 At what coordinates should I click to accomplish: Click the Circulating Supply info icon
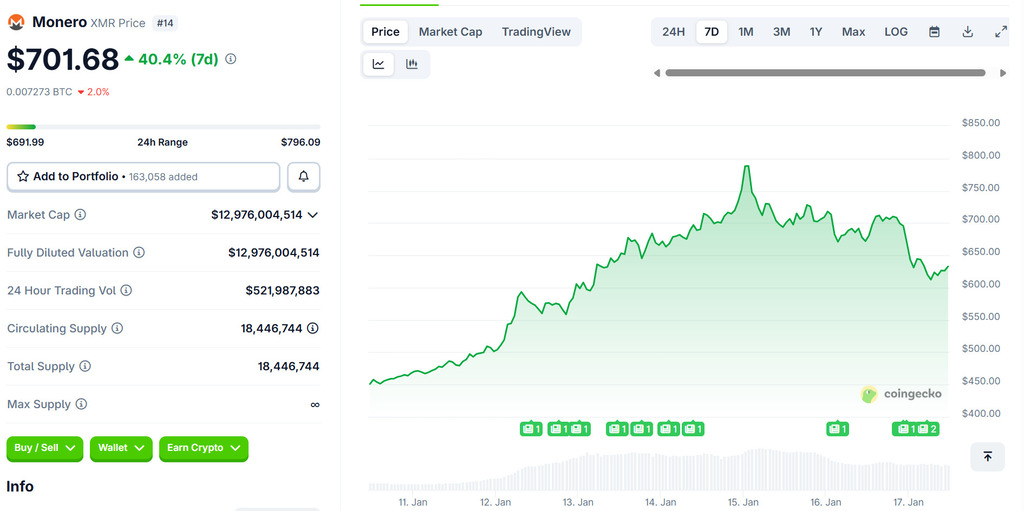117,329
